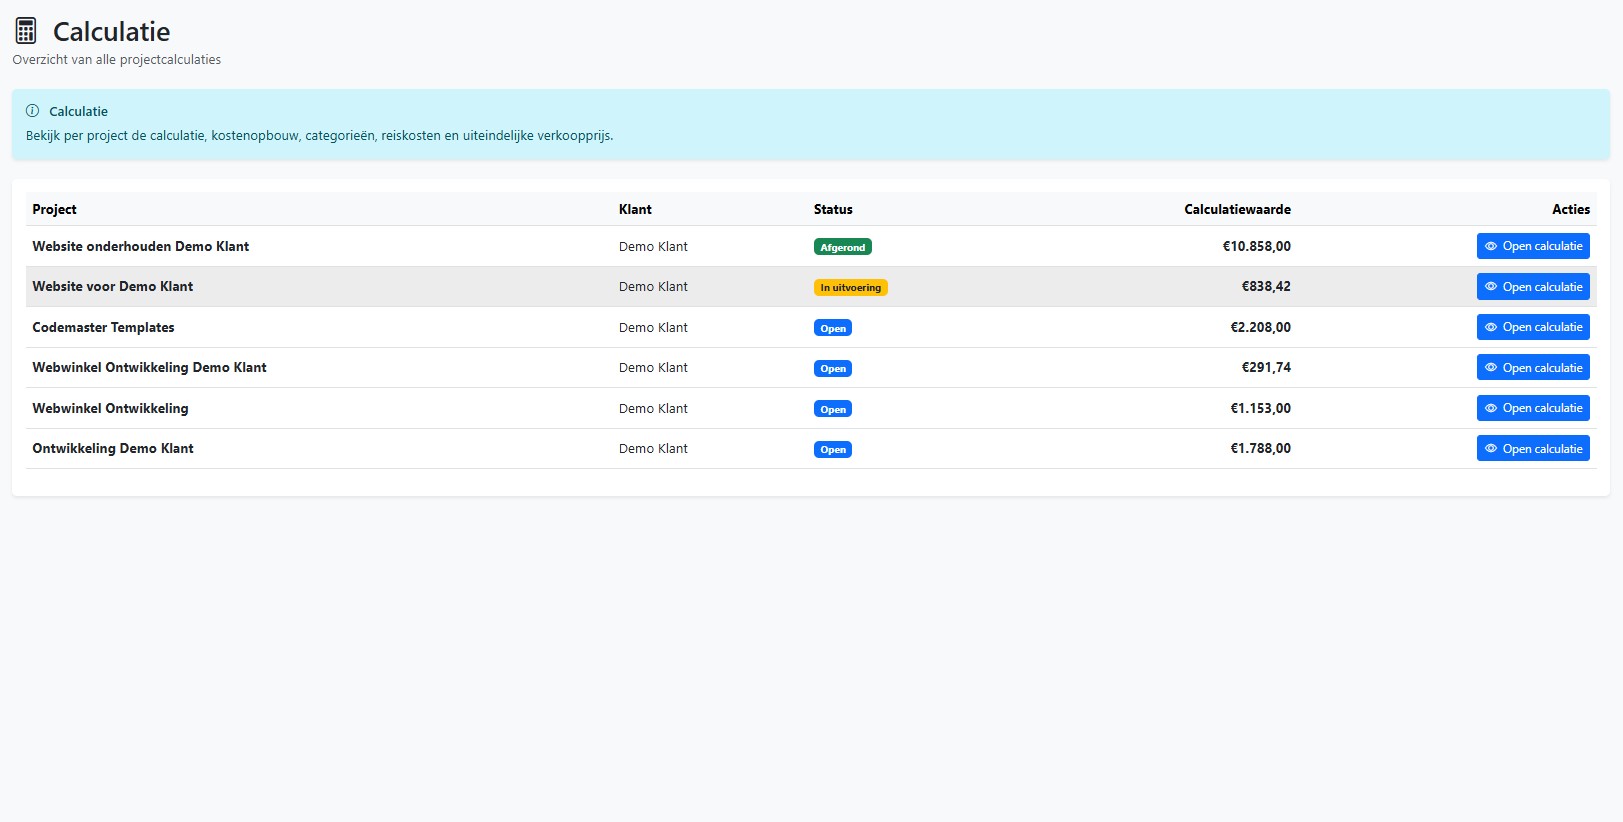The width and height of the screenshot is (1623, 822).
Task: Click the value €1.153,00
Action: (1260, 408)
